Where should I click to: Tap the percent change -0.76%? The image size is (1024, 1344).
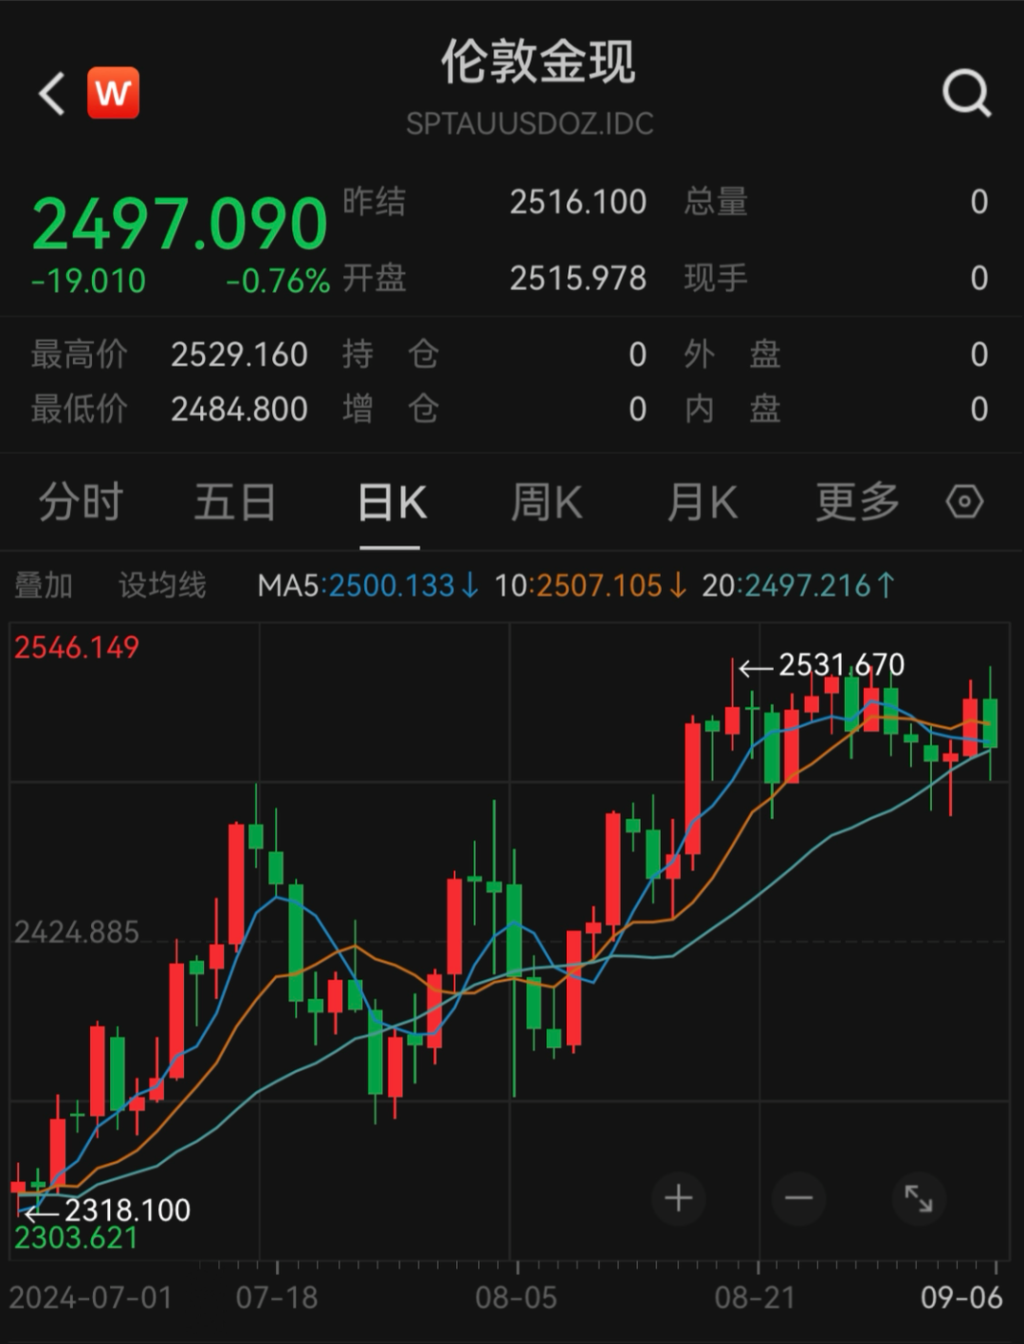[278, 281]
